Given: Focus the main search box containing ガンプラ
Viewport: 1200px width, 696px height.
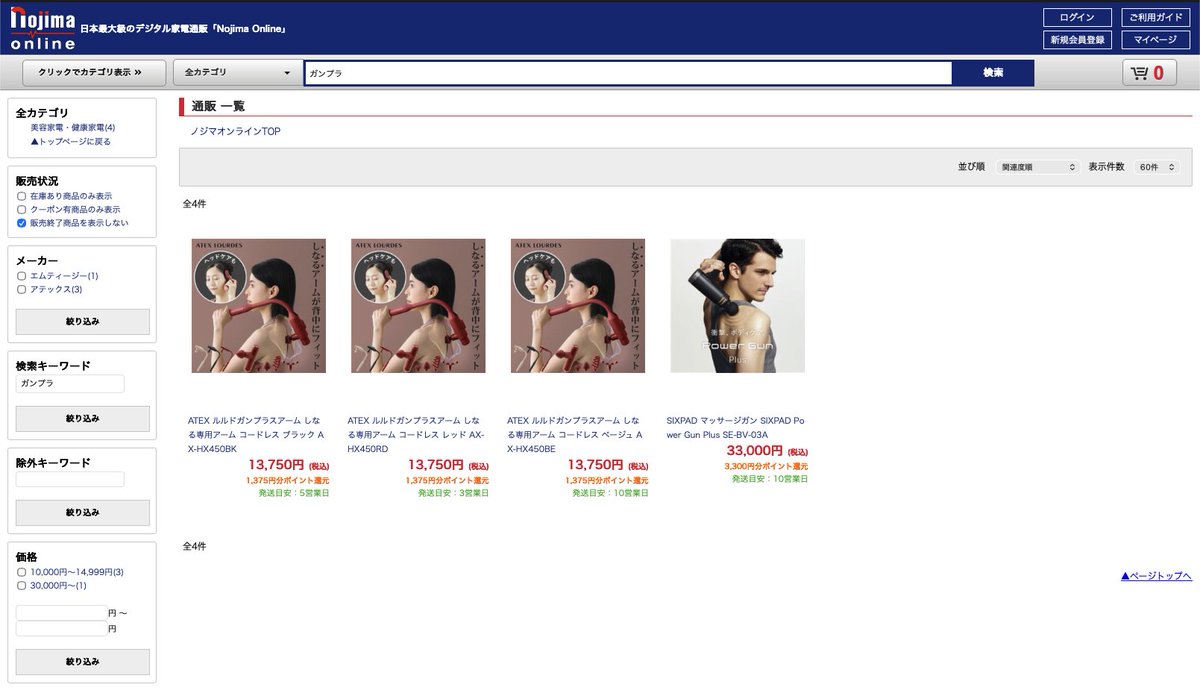Looking at the screenshot, I should point(628,73).
